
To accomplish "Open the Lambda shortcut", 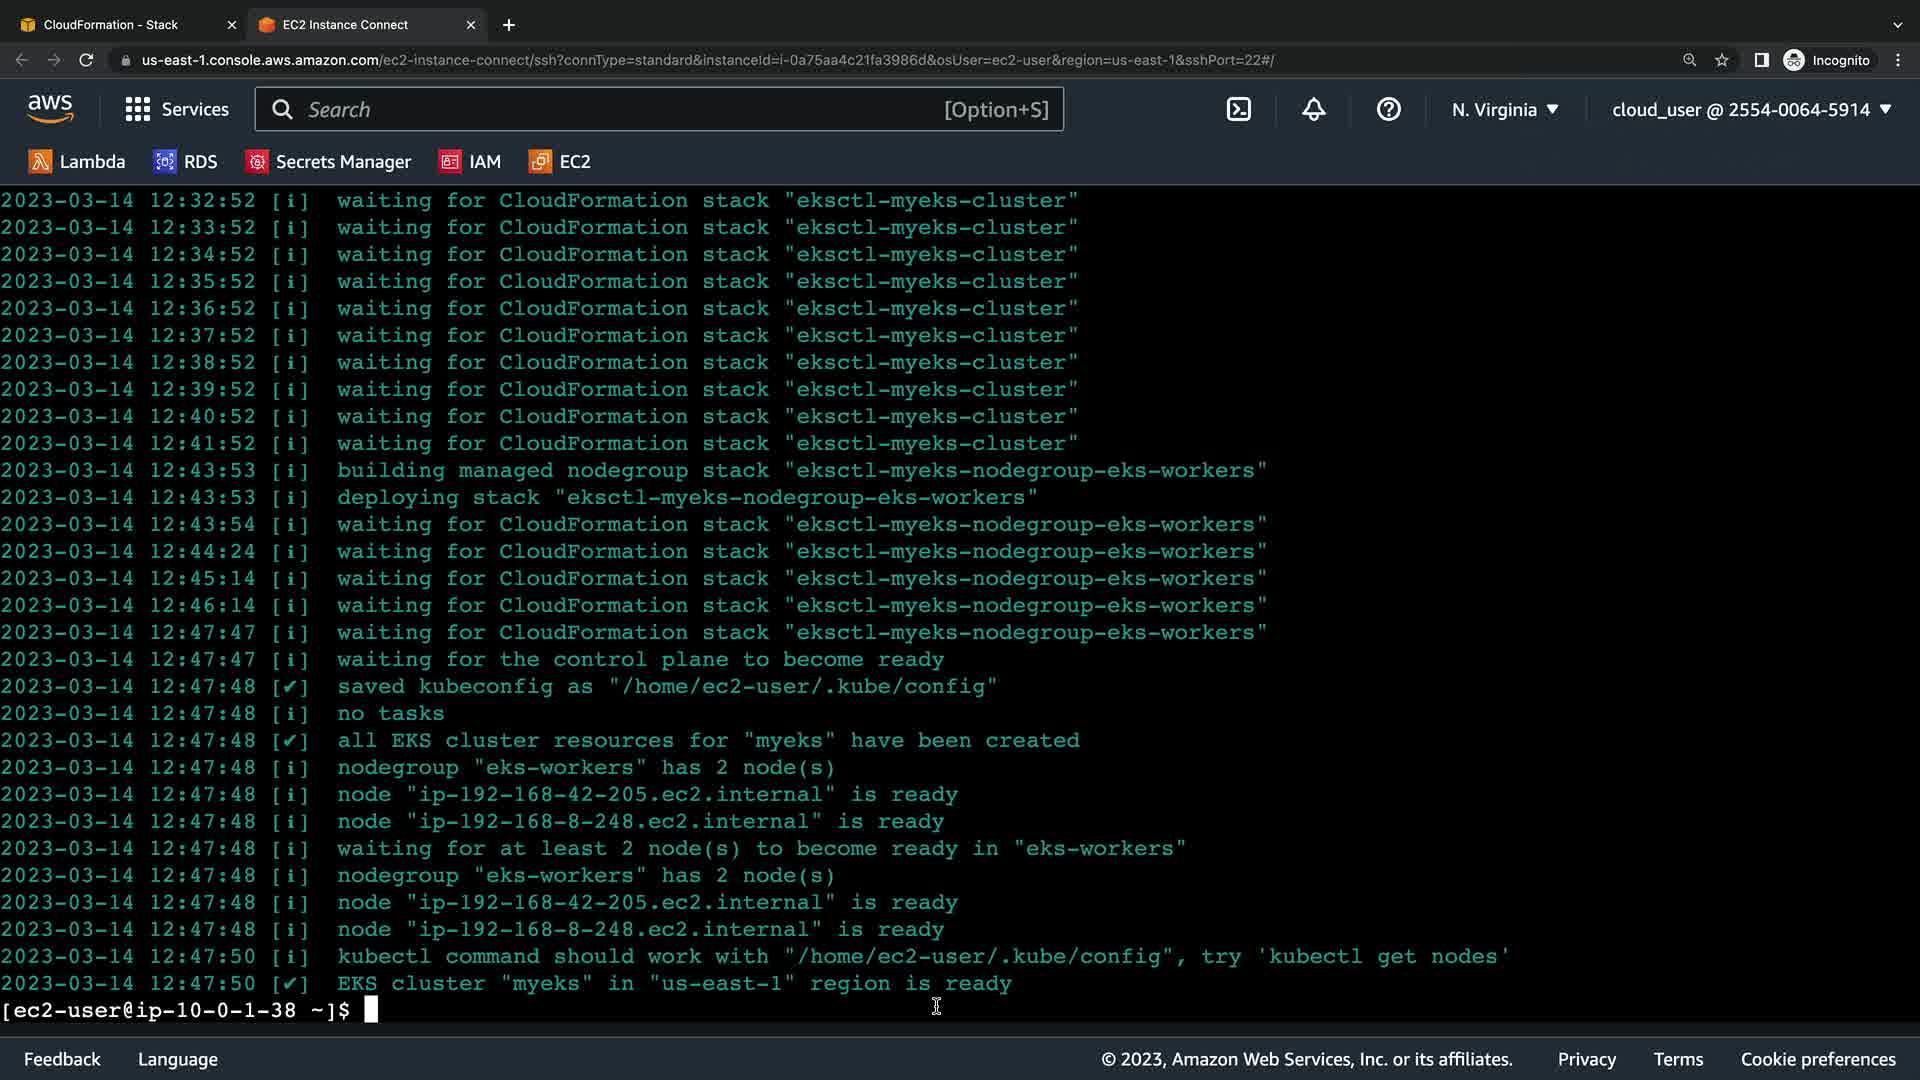I will (x=77, y=161).
